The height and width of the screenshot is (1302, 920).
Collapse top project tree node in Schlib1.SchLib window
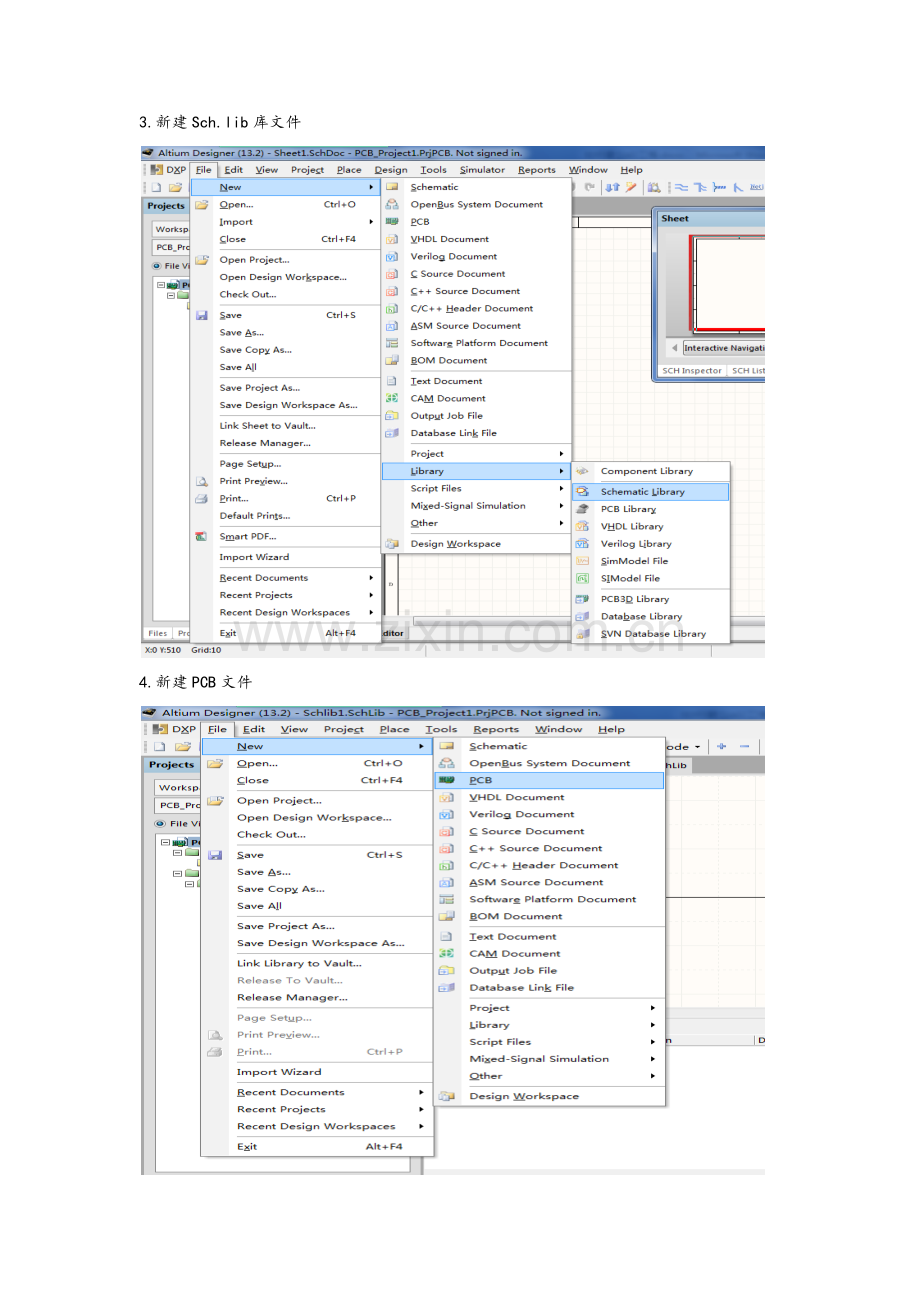click(165, 842)
